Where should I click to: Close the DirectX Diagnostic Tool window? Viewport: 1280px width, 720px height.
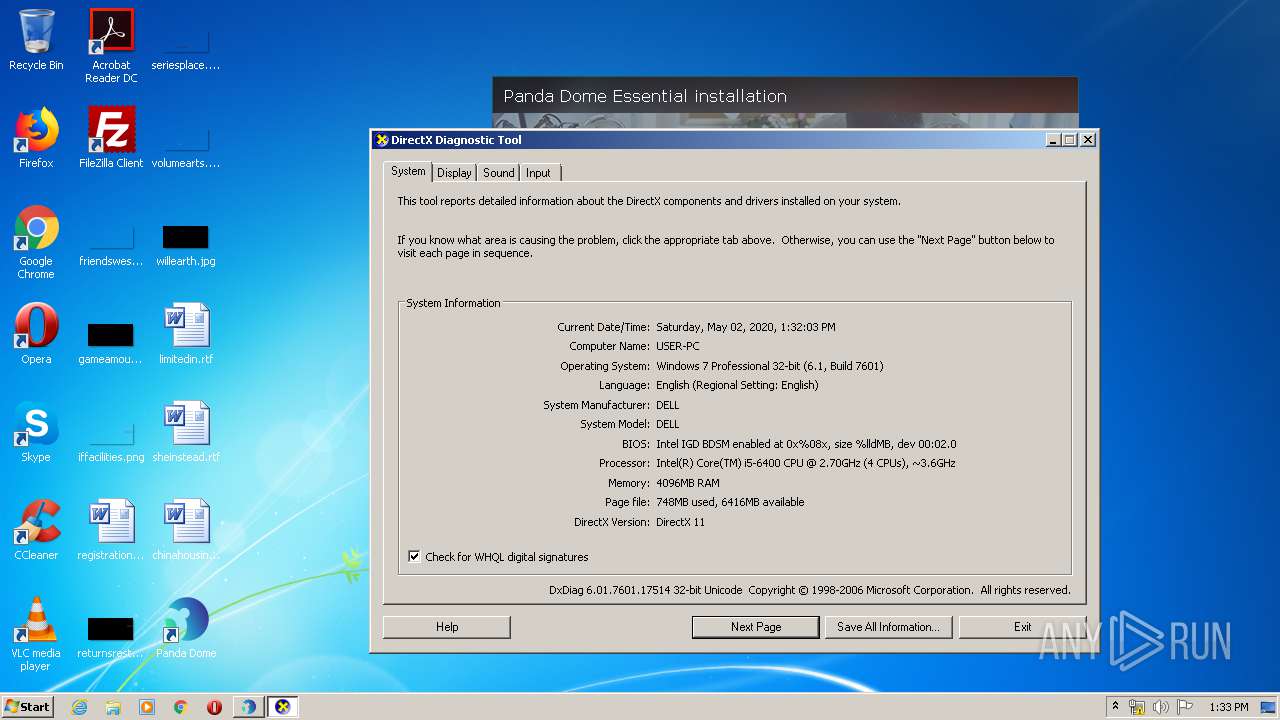(1088, 140)
